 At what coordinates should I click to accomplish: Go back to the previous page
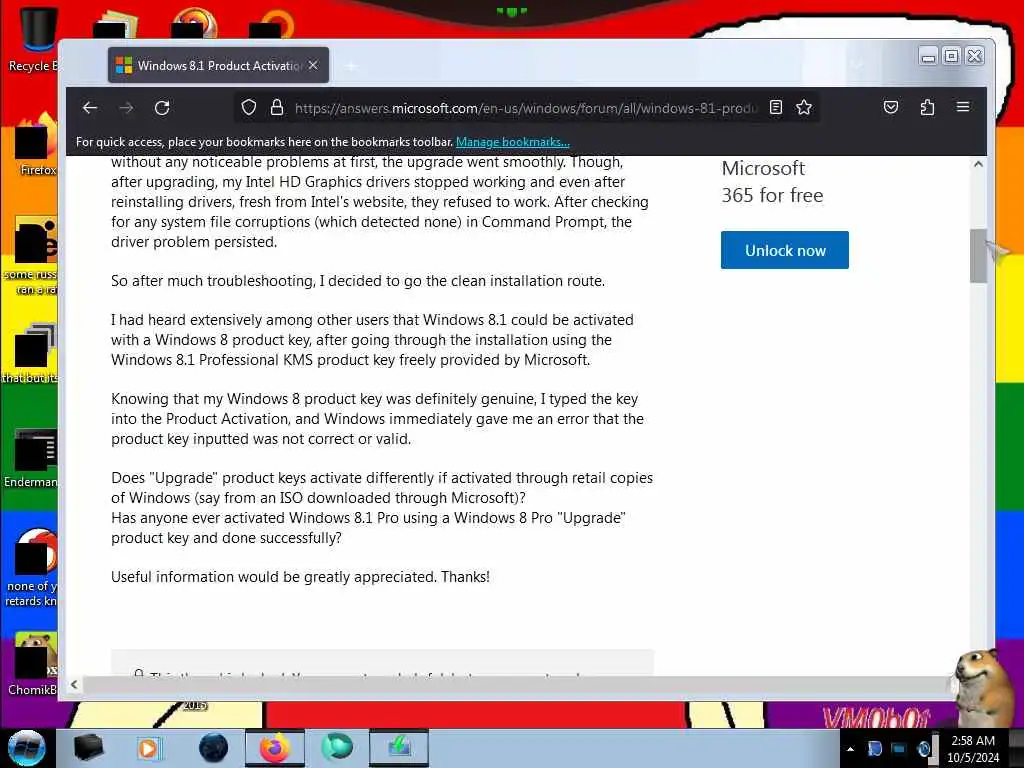90,108
